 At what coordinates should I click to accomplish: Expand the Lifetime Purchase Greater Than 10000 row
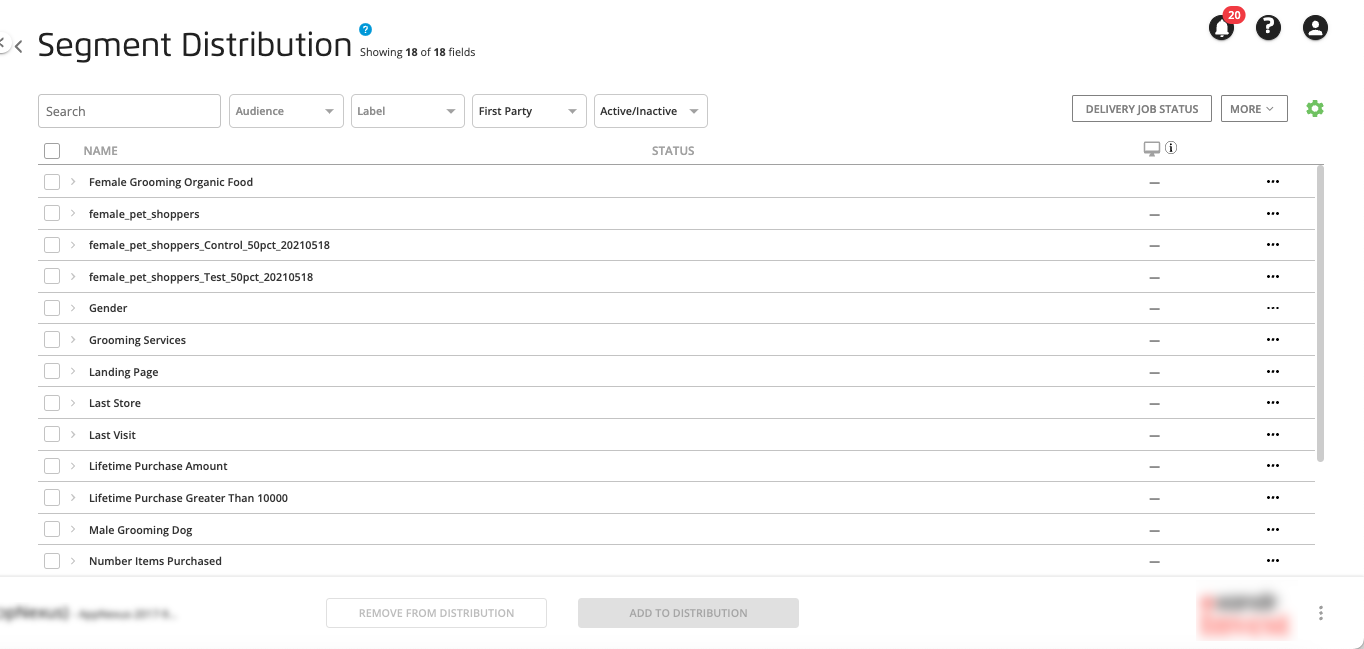tap(73, 498)
